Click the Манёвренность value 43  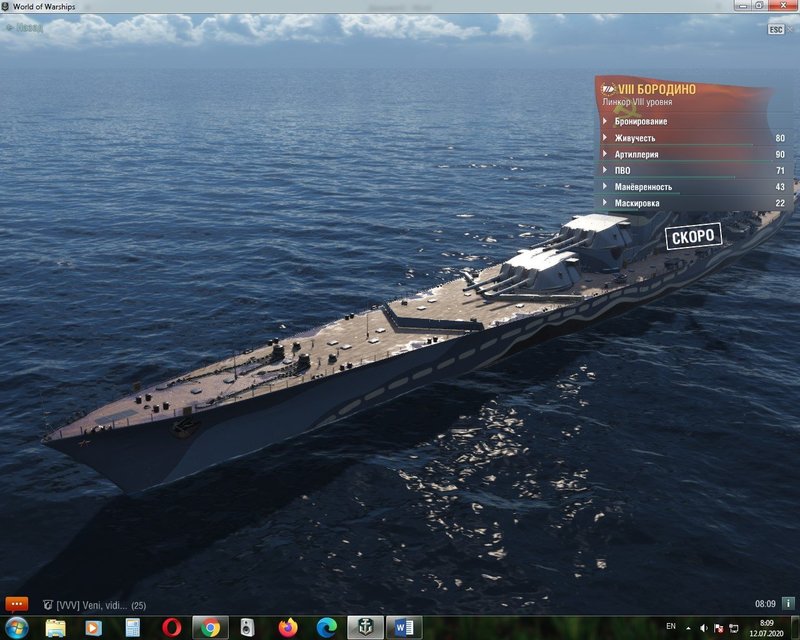[780, 187]
